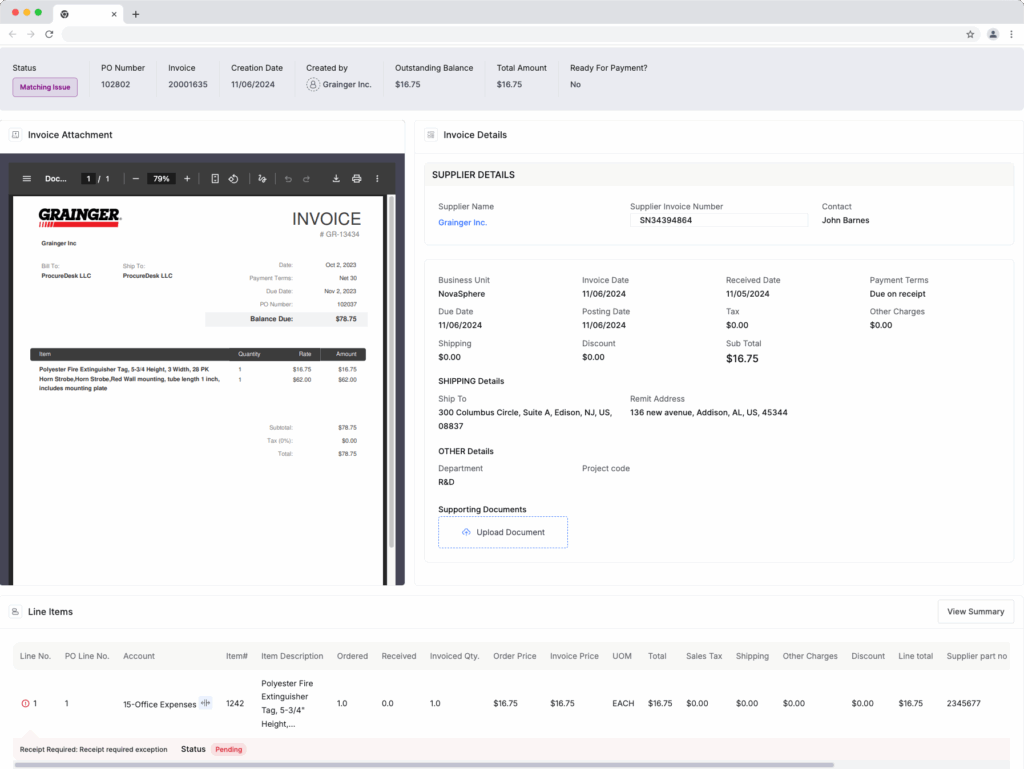The height and width of the screenshot is (769, 1024).
Task: Open the Grainger Inc. supplier link
Action: click(x=462, y=223)
